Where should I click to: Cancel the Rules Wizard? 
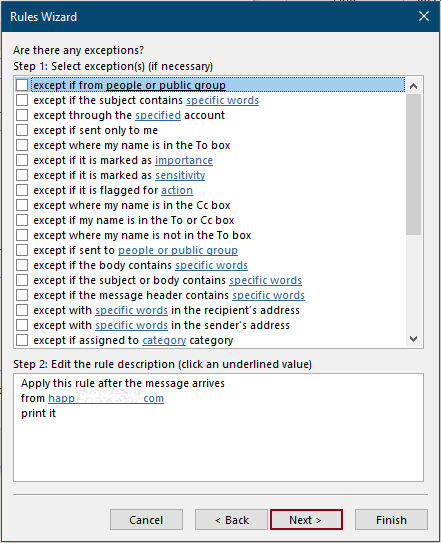[x=146, y=519]
